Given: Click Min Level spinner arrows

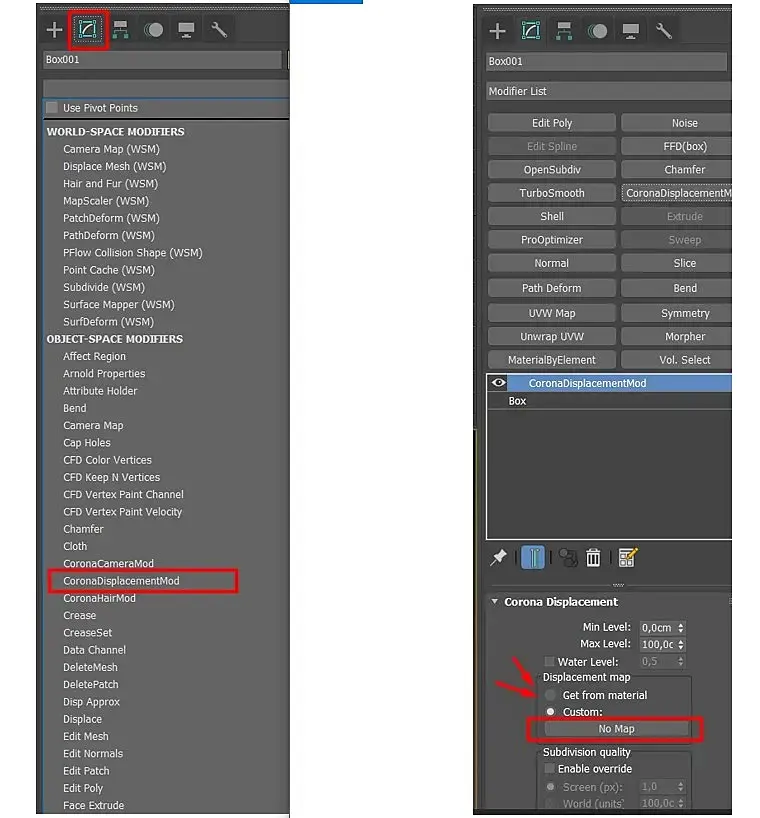Looking at the screenshot, I should [x=680, y=628].
